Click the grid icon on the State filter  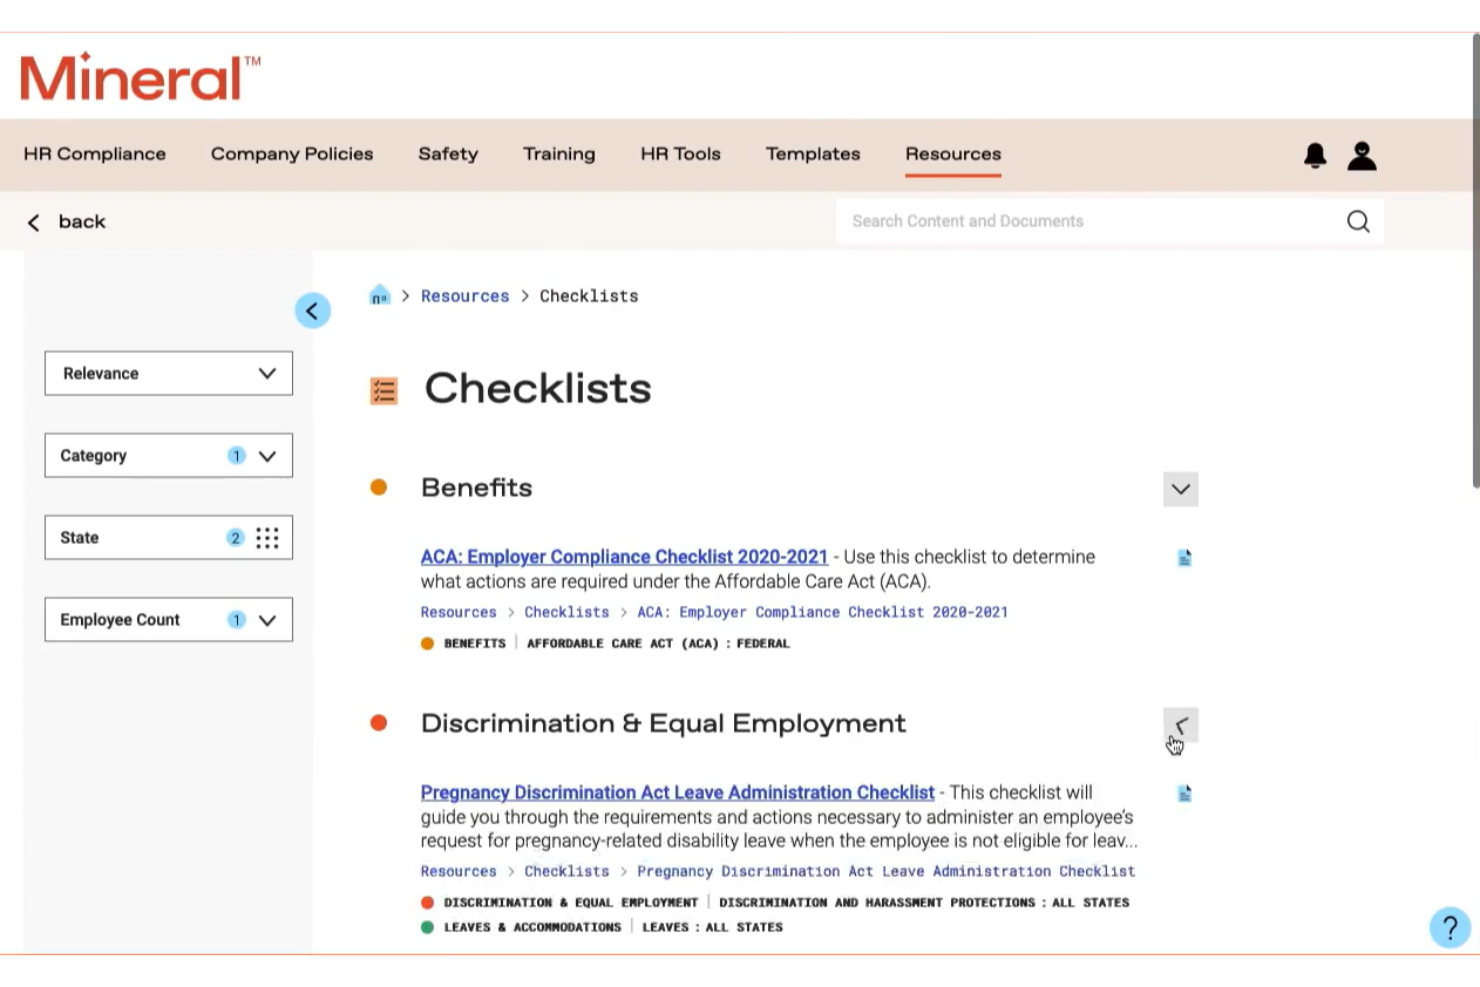coord(266,537)
